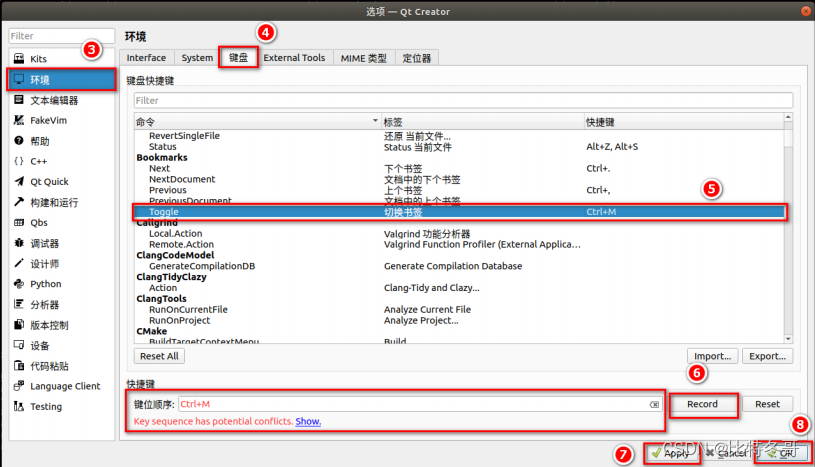Select the Status command row
This screenshot has width=815, height=467.
coord(459,147)
